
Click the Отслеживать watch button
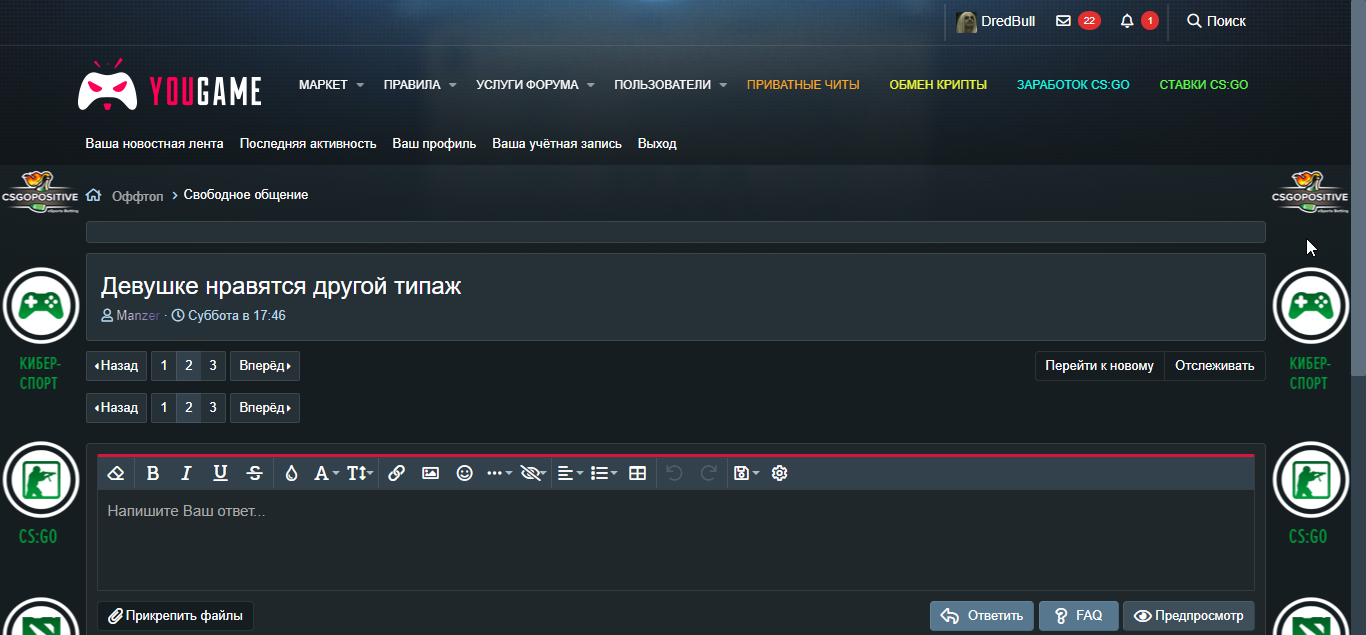pyautogui.click(x=1215, y=366)
